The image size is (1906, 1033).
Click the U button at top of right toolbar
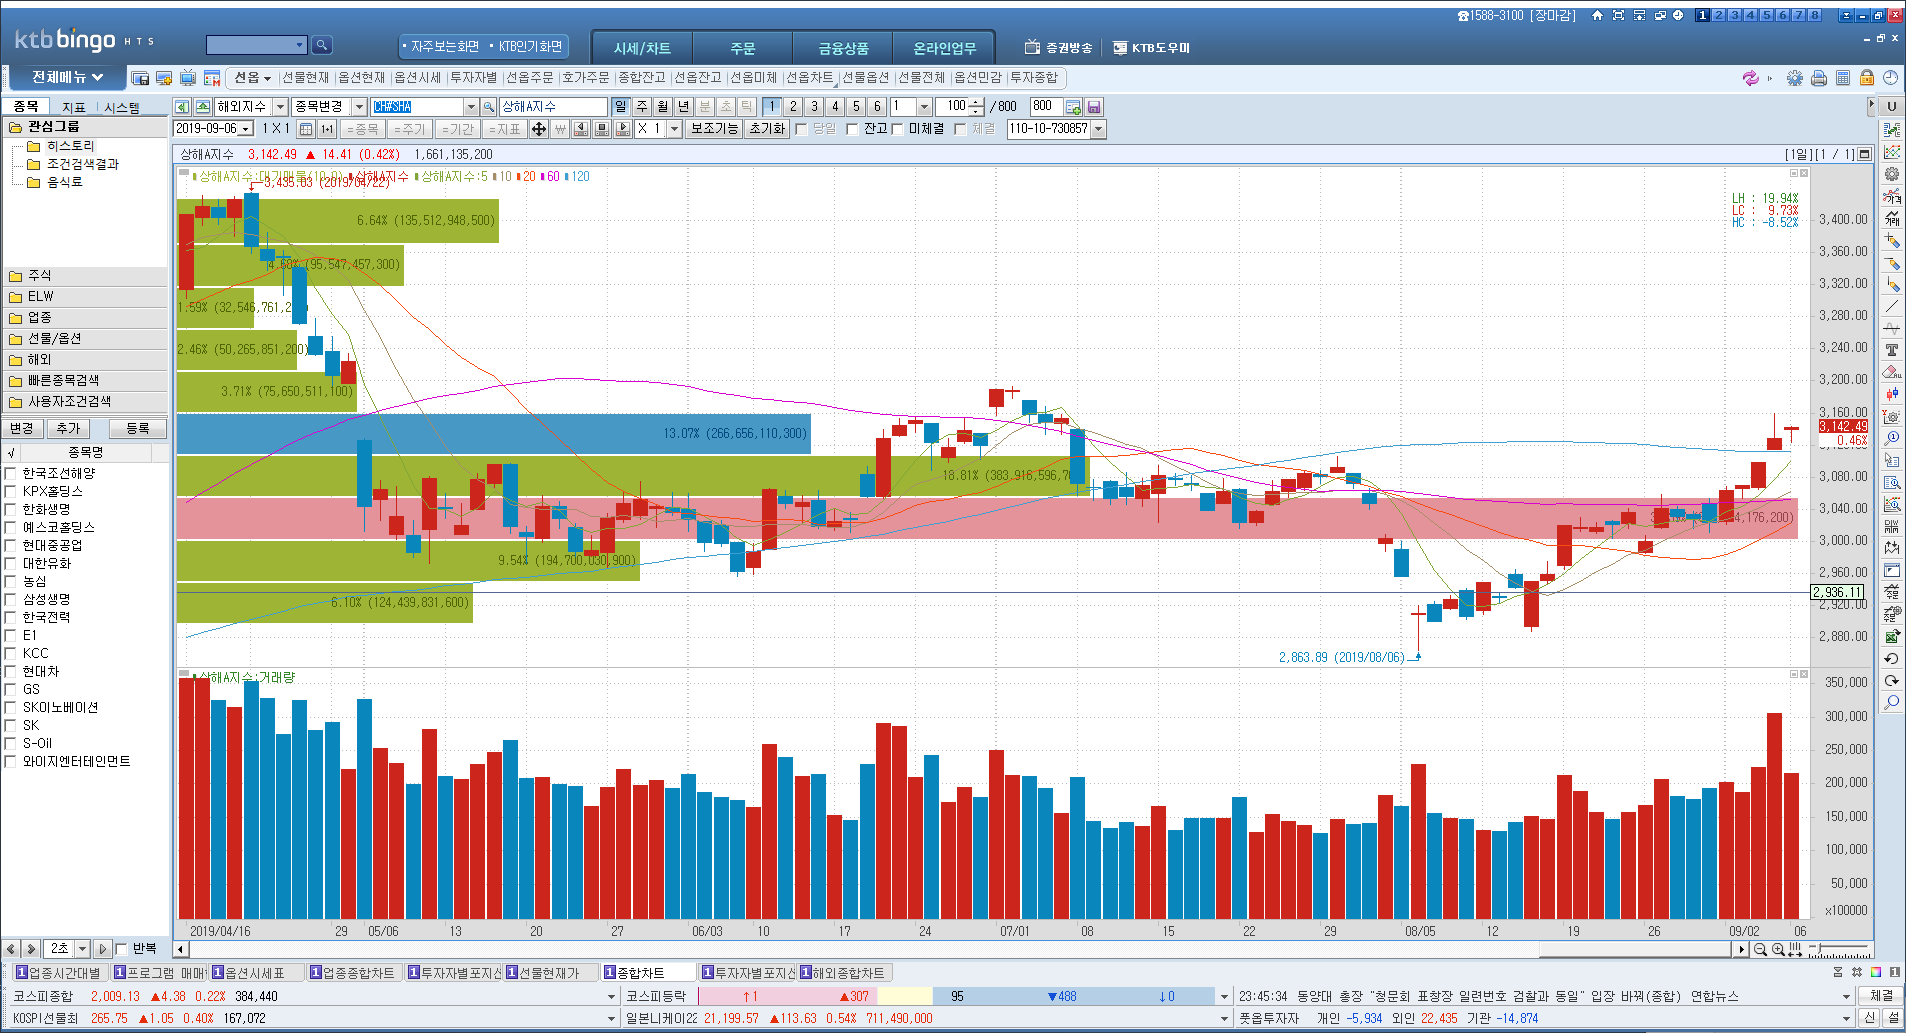coord(1892,106)
